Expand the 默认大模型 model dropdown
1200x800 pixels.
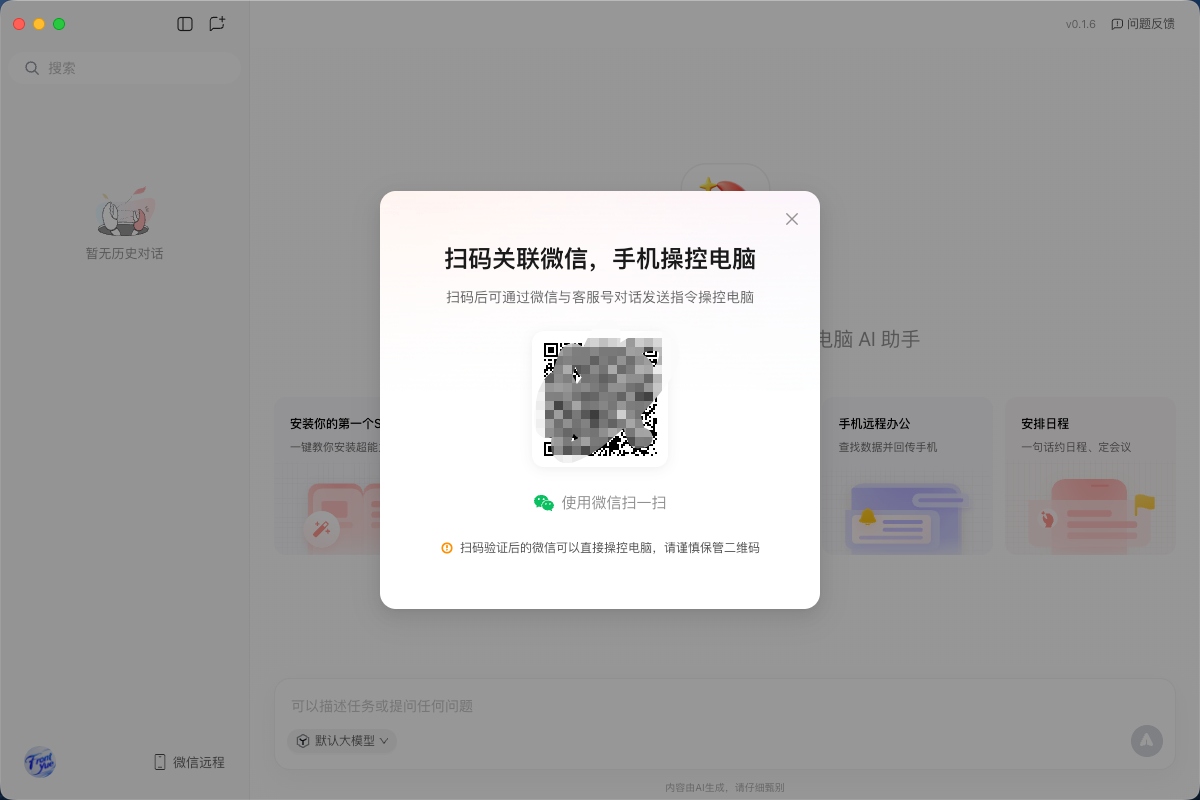(x=342, y=741)
